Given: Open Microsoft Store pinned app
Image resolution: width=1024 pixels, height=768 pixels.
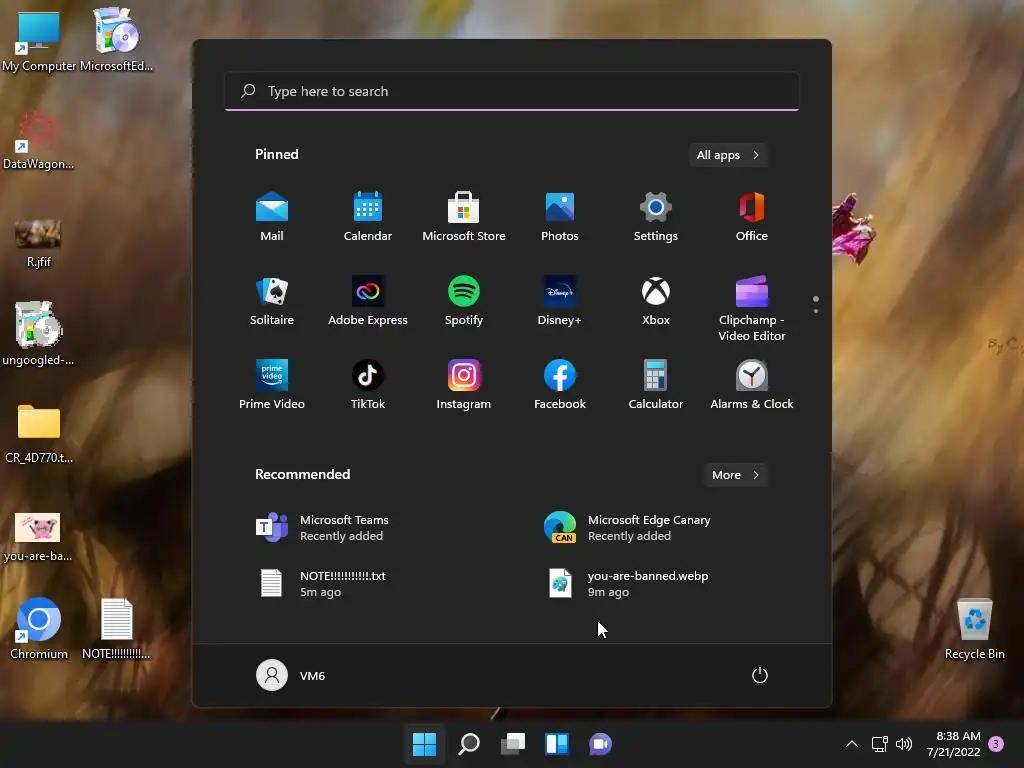Looking at the screenshot, I should click(464, 217).
